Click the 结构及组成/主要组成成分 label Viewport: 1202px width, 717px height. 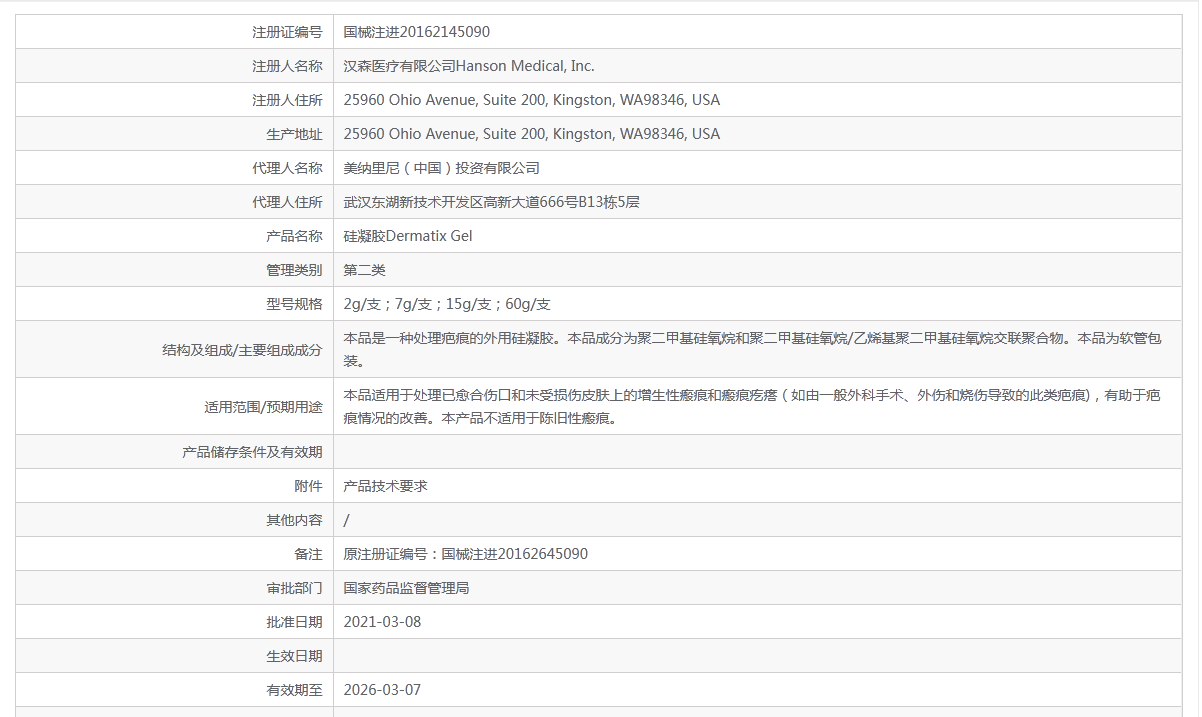pyautogui.click(x=243, y=349)
